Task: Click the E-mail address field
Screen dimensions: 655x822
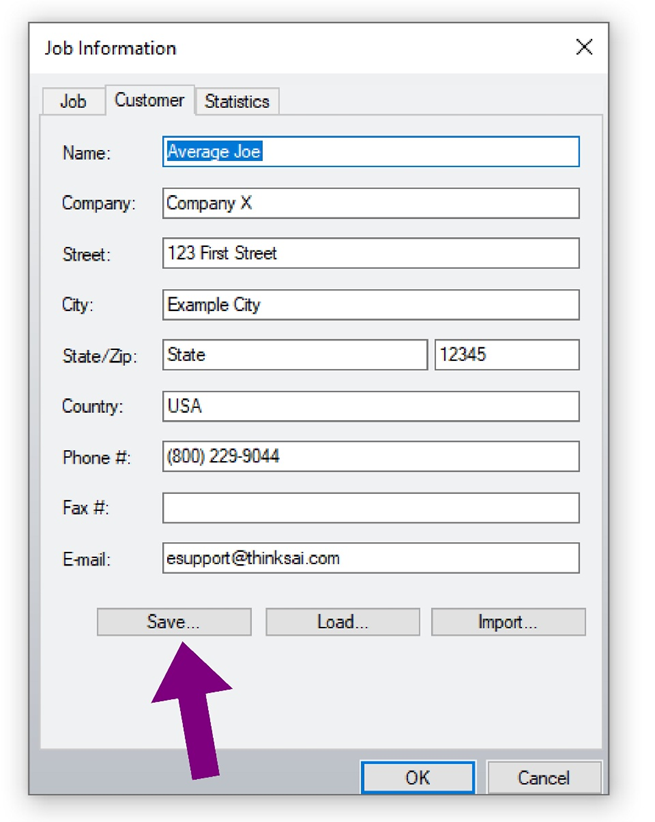Action: pos(371,558)
